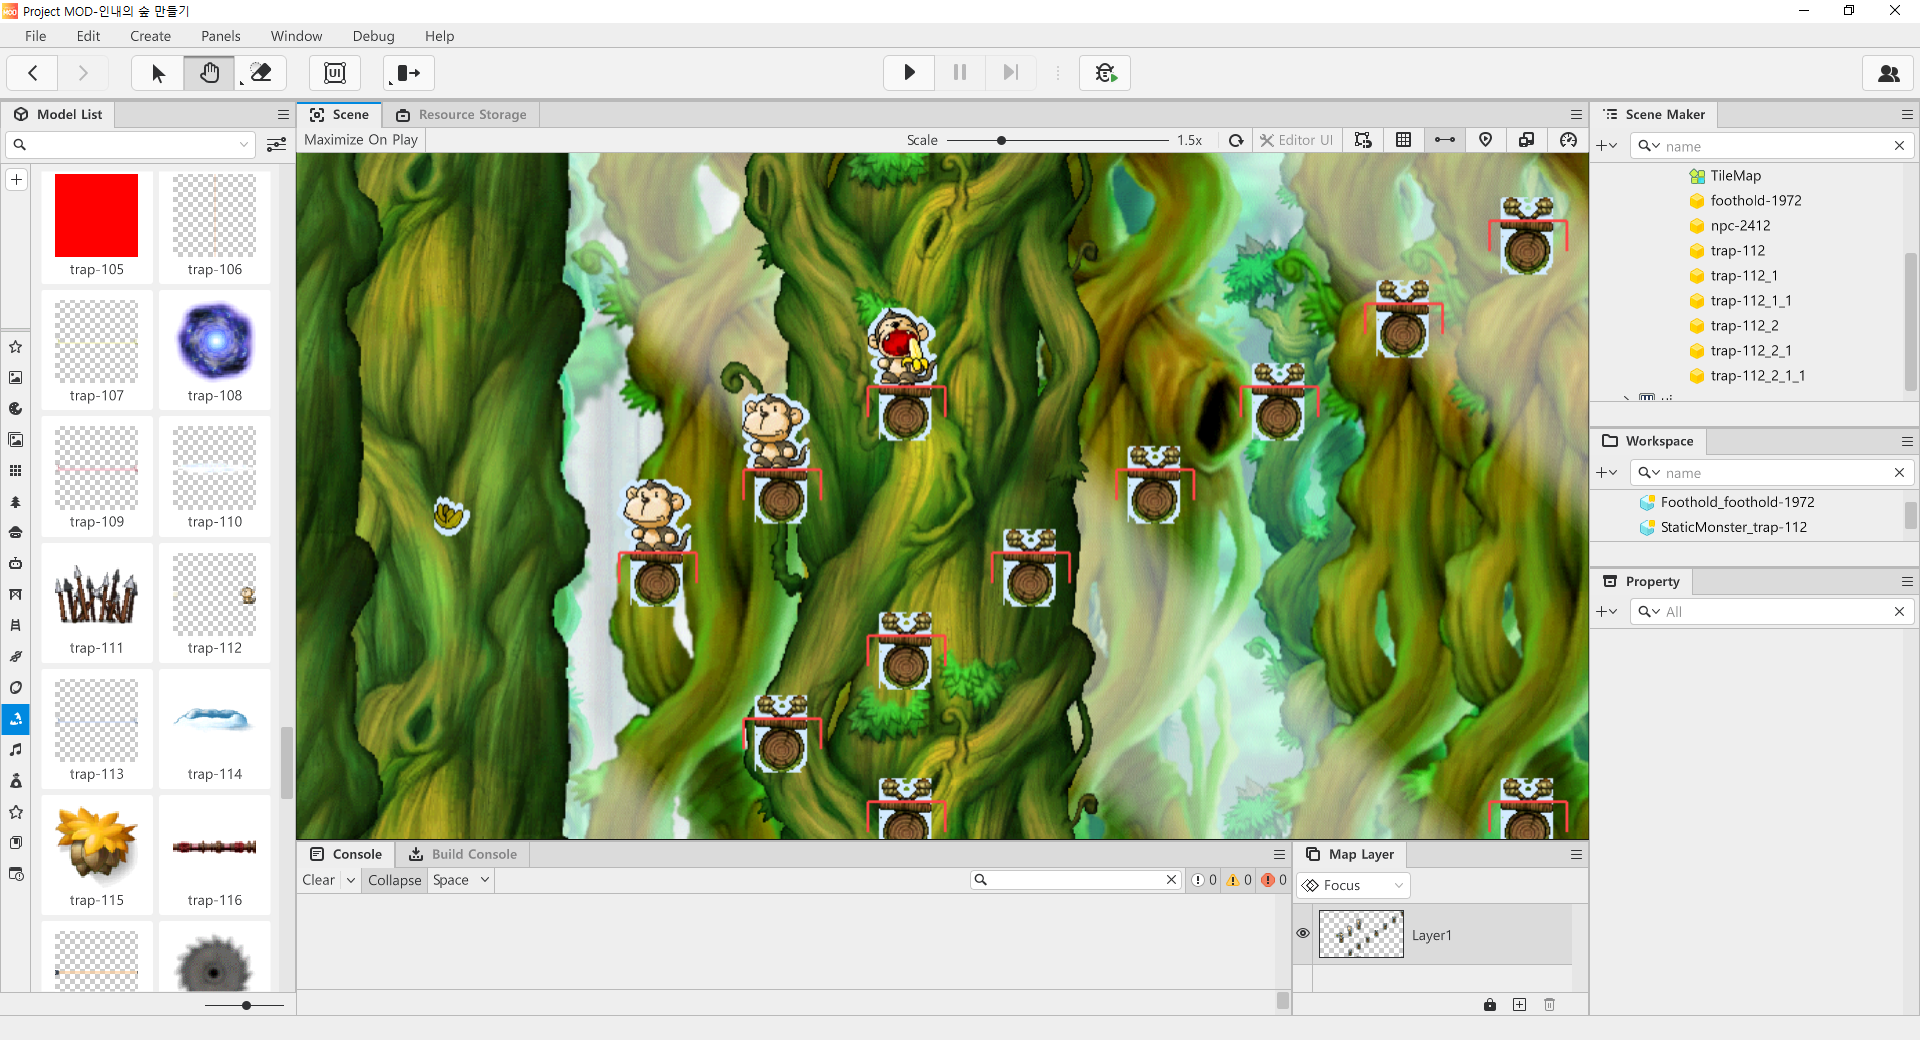Click the gauge icon in scene toolbar
This screenshot has width=1920, height=1040.
(x=1568, y=140)
